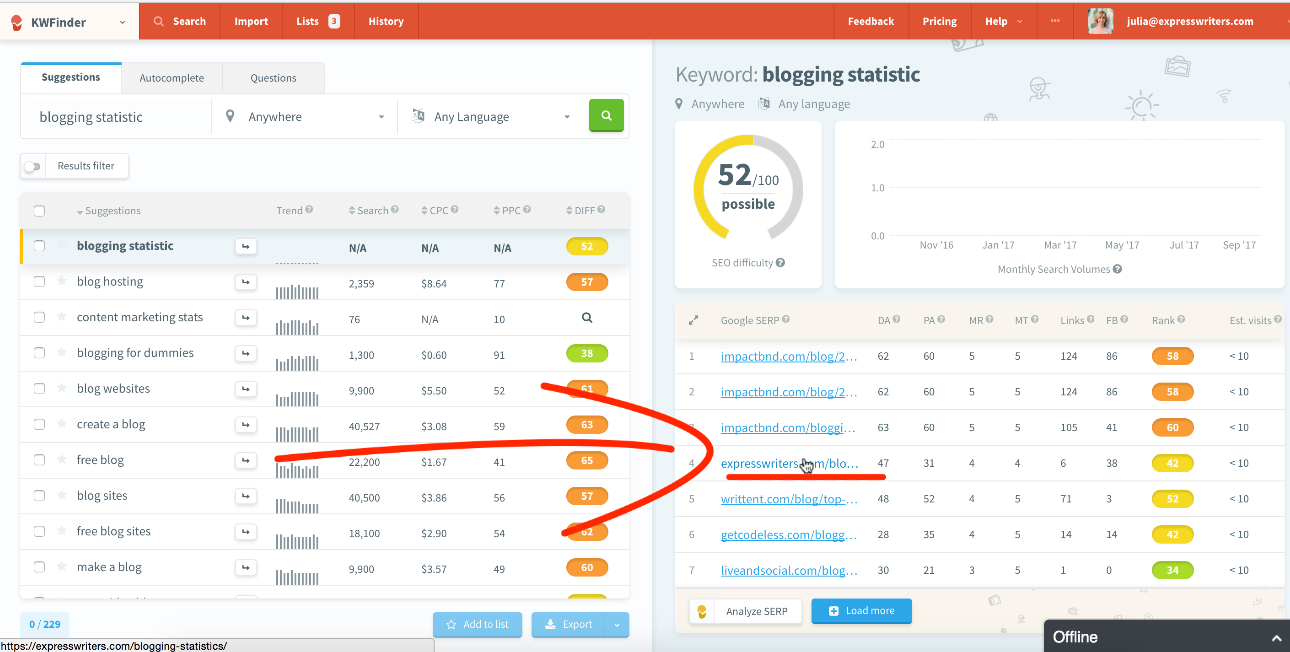Image resolution: width=1290 pixels, height=652 pixels.
Task: Sort by the CPC column
Action: 434,210
